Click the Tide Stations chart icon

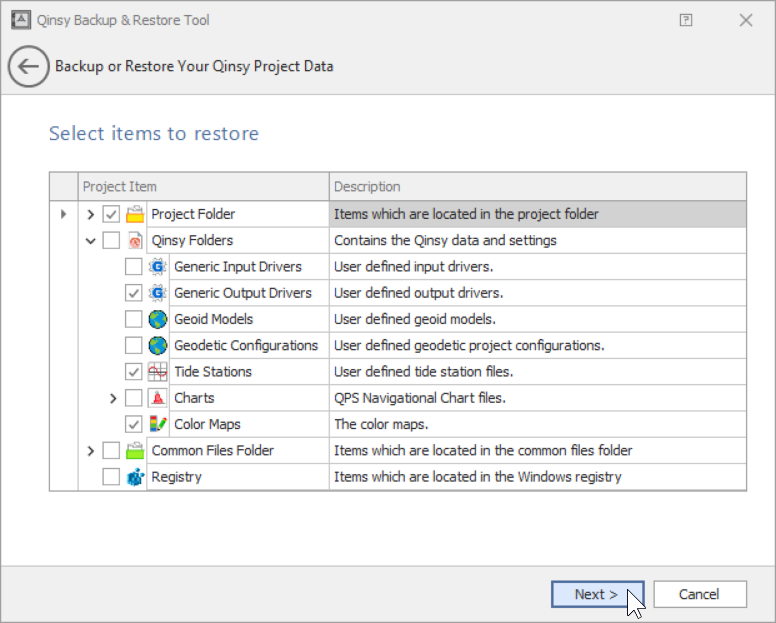158,372
